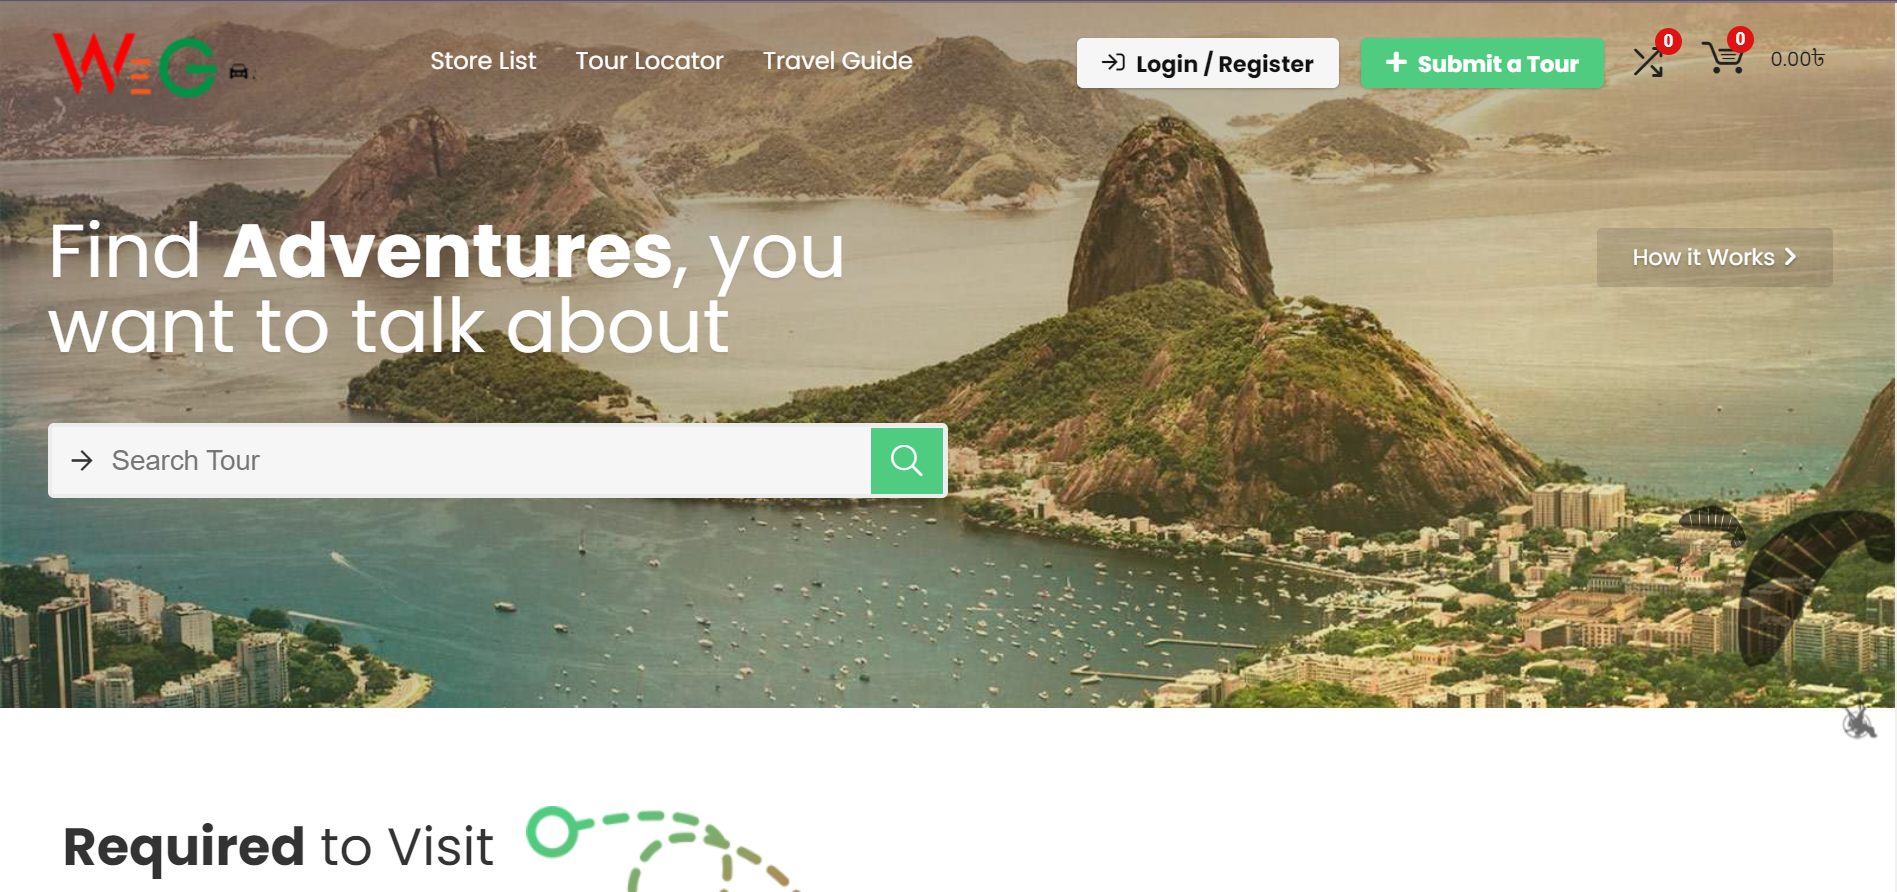Image resolution: width=1897 pixels, height=892 pixels.
Task: Click the cart total 0.00 amount
Action: (x=1797, y=59)
